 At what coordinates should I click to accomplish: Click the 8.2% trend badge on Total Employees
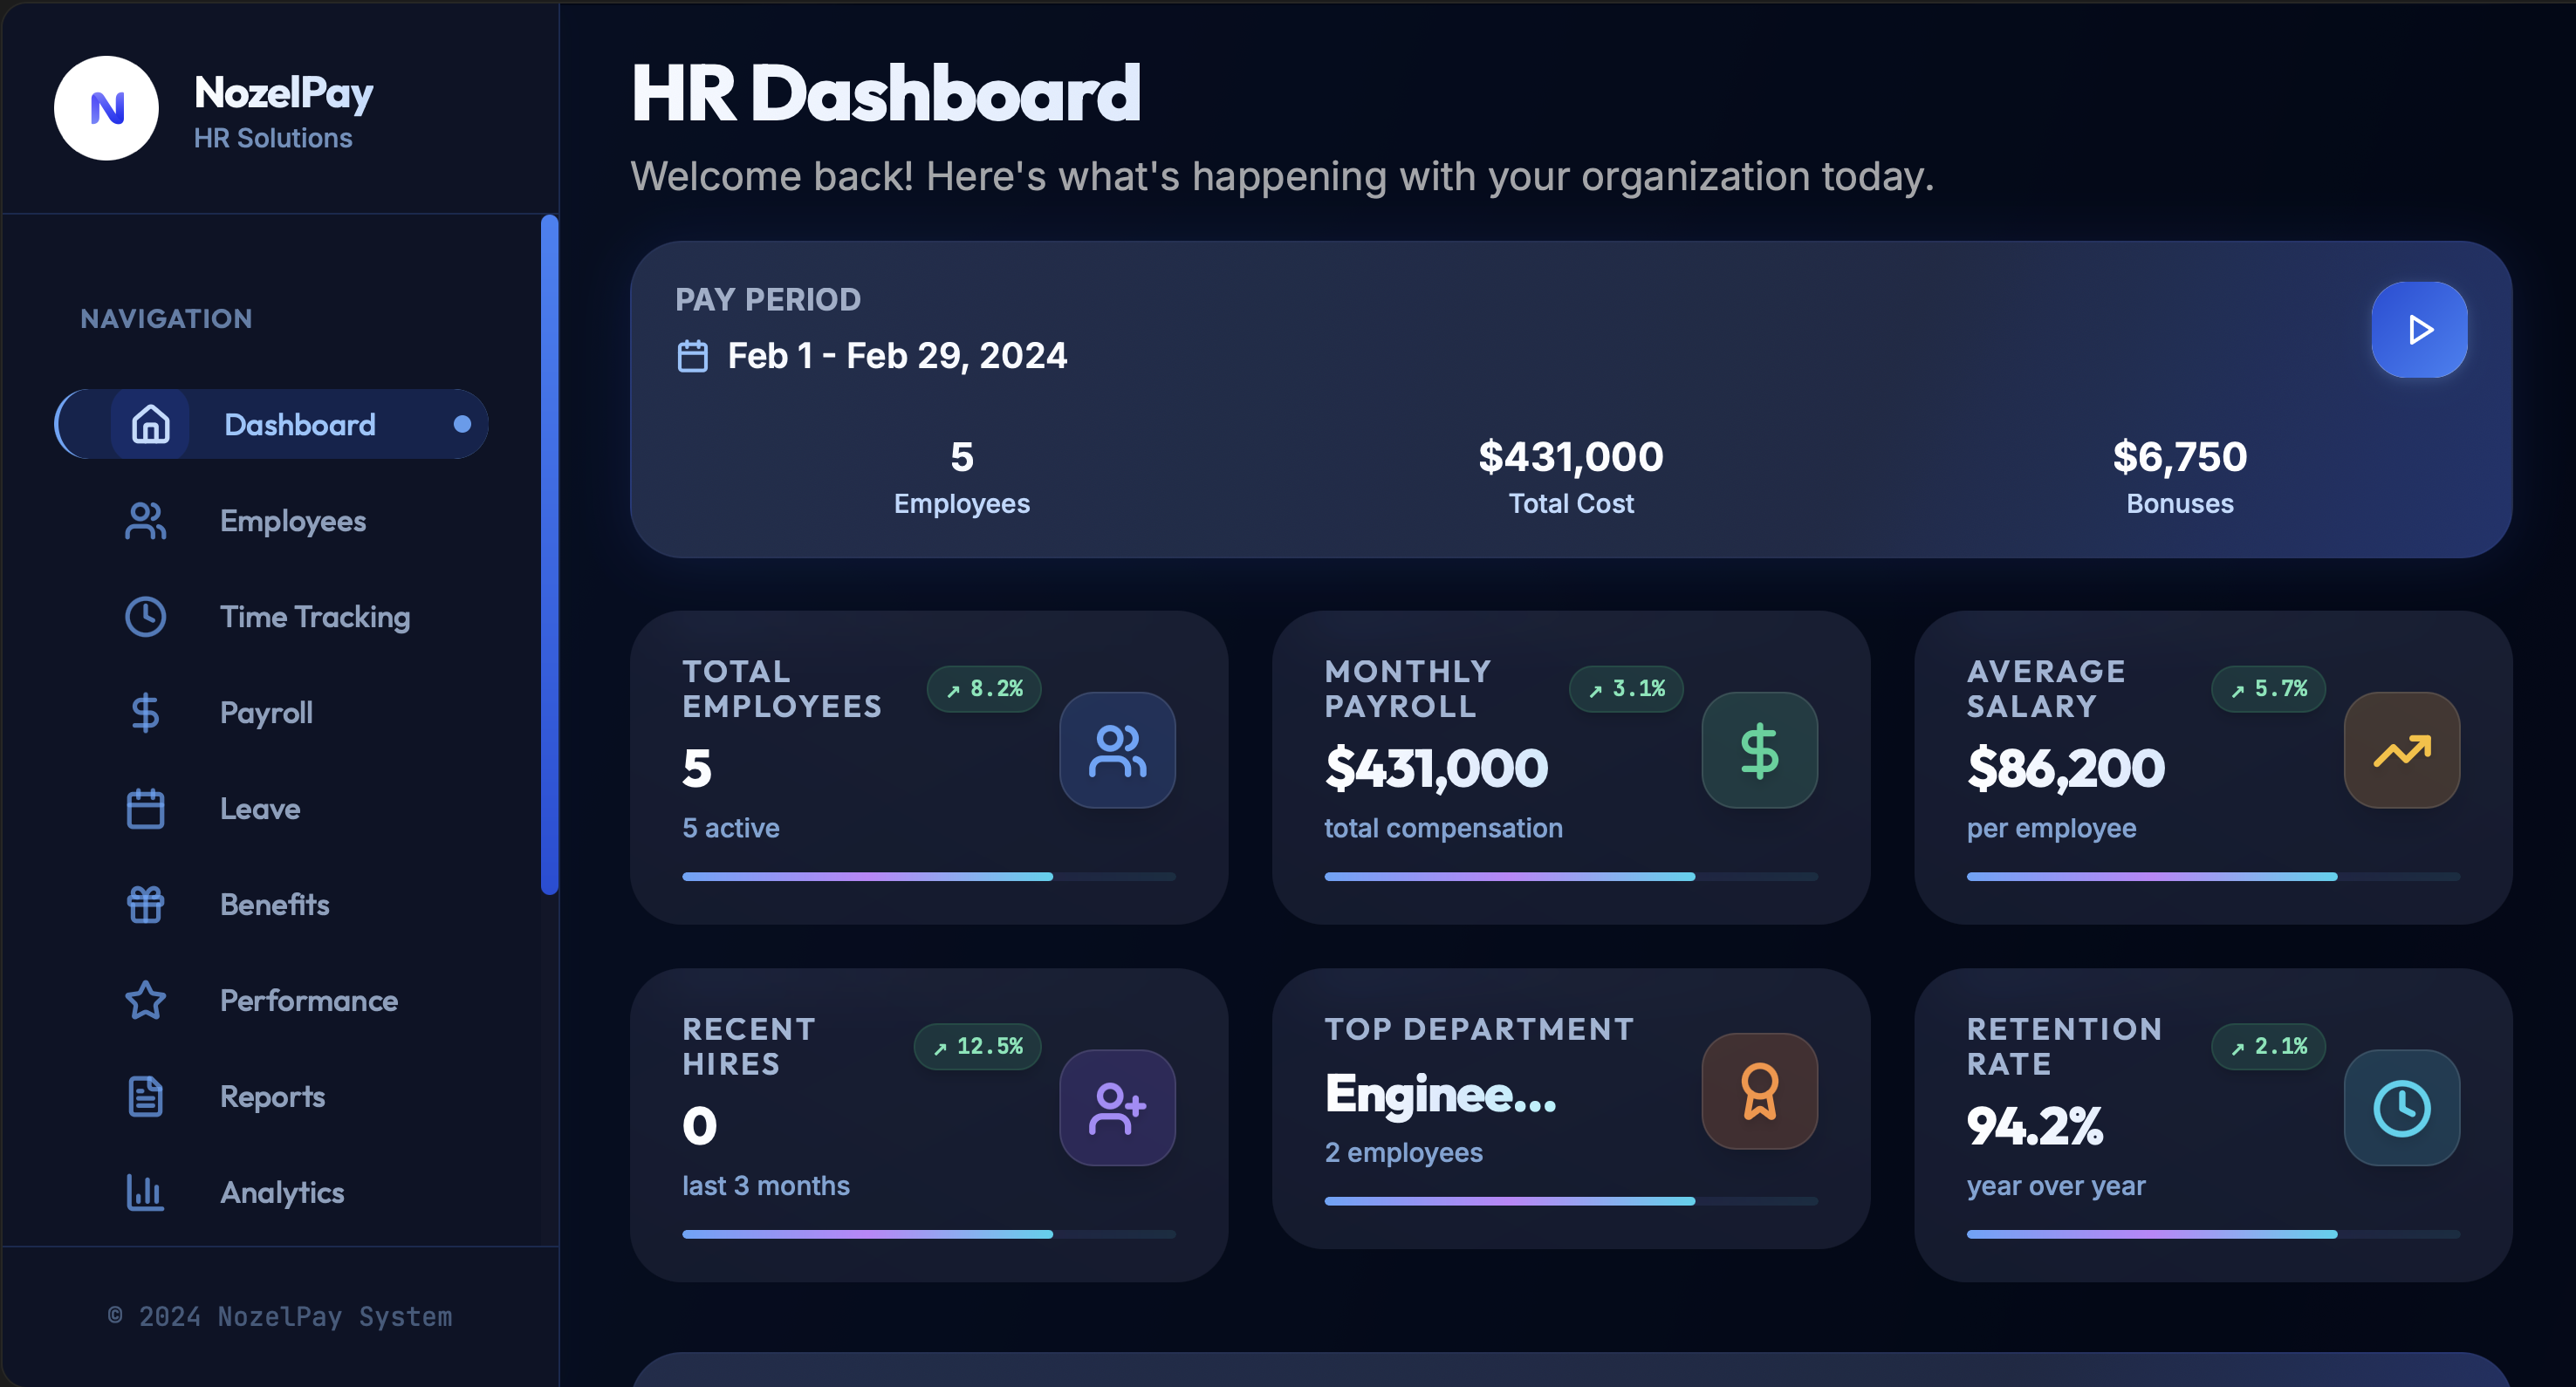985,688
